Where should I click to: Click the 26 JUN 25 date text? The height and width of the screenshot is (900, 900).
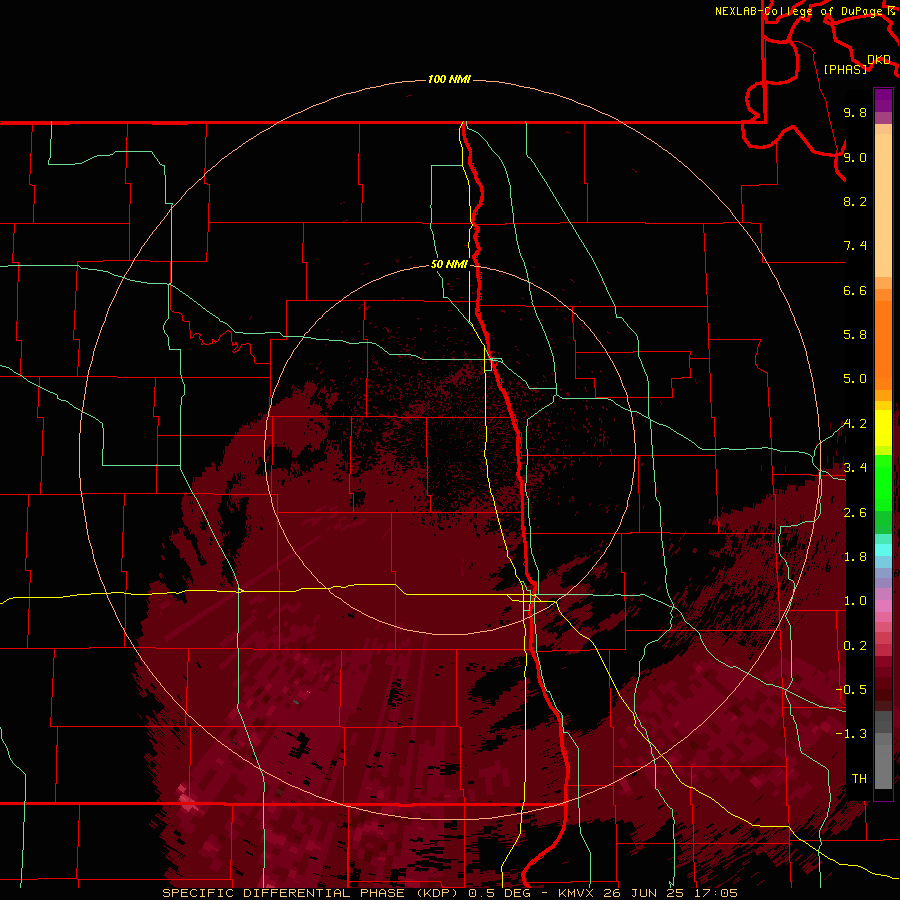pyautogui.click(x=645, y=893)
